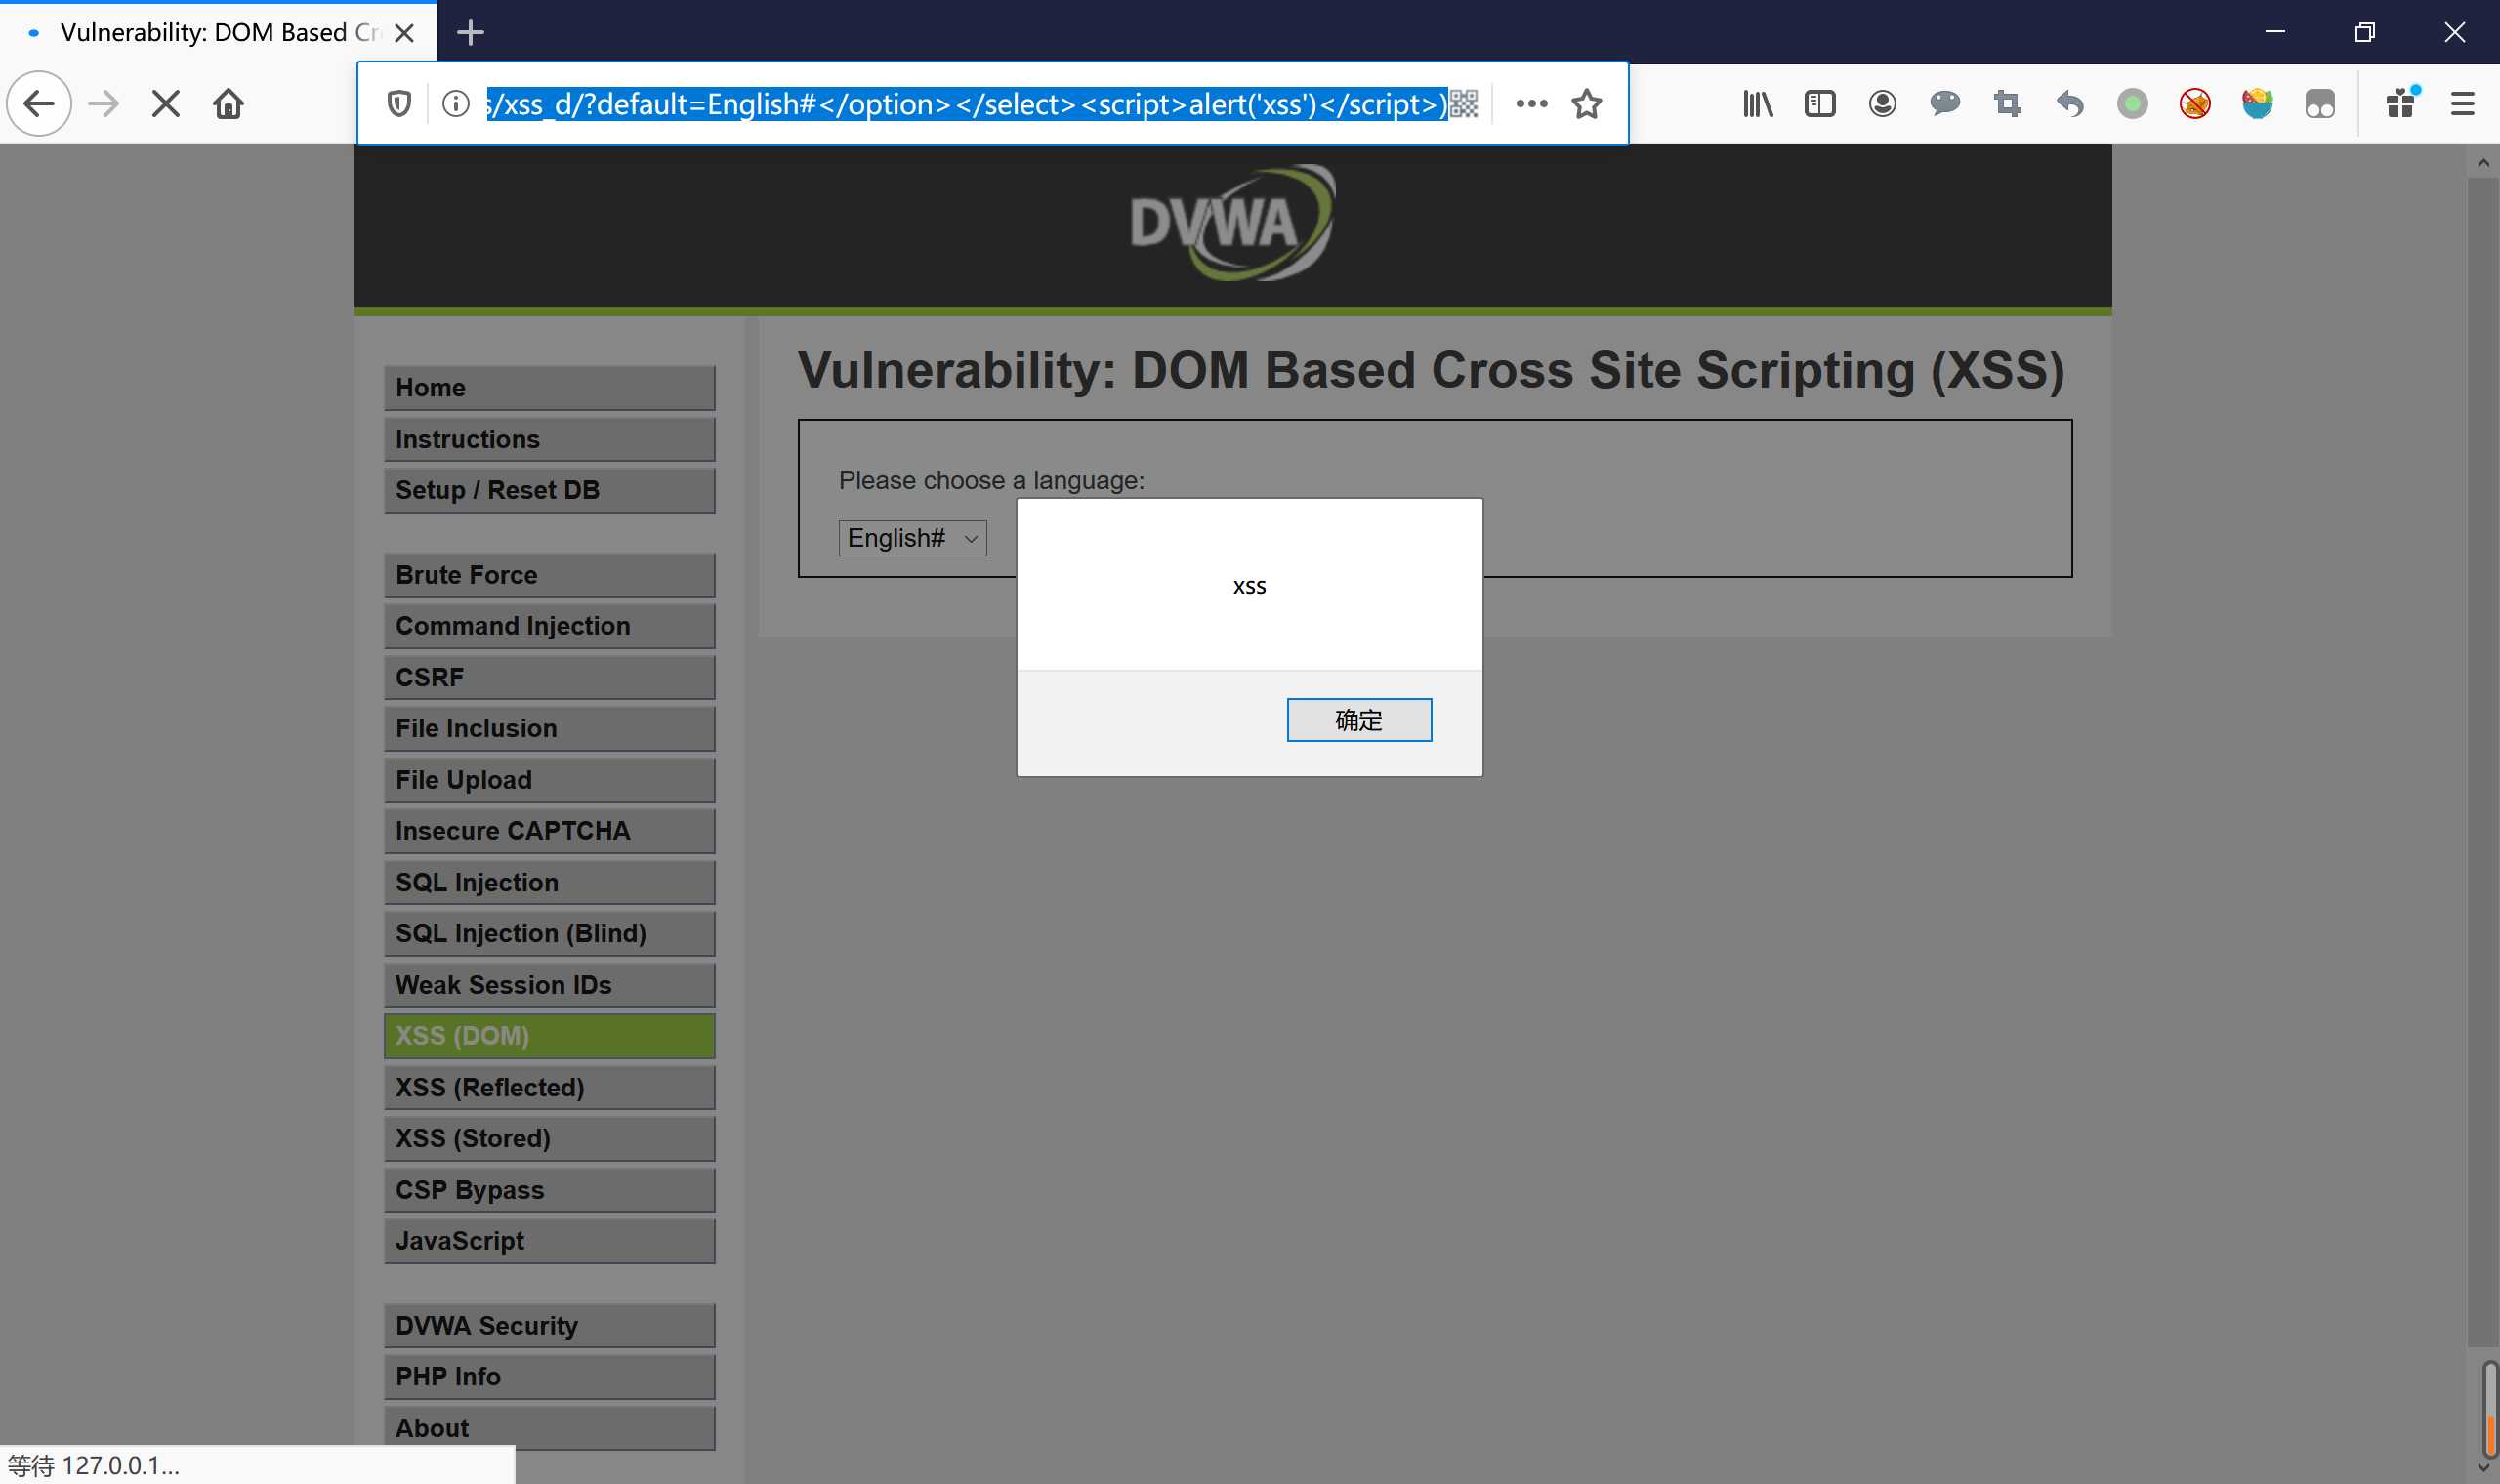This screenshot has height=1484, width=2500.
Task: Click the colorful shield extension icon
Action: click(2257, 103)
